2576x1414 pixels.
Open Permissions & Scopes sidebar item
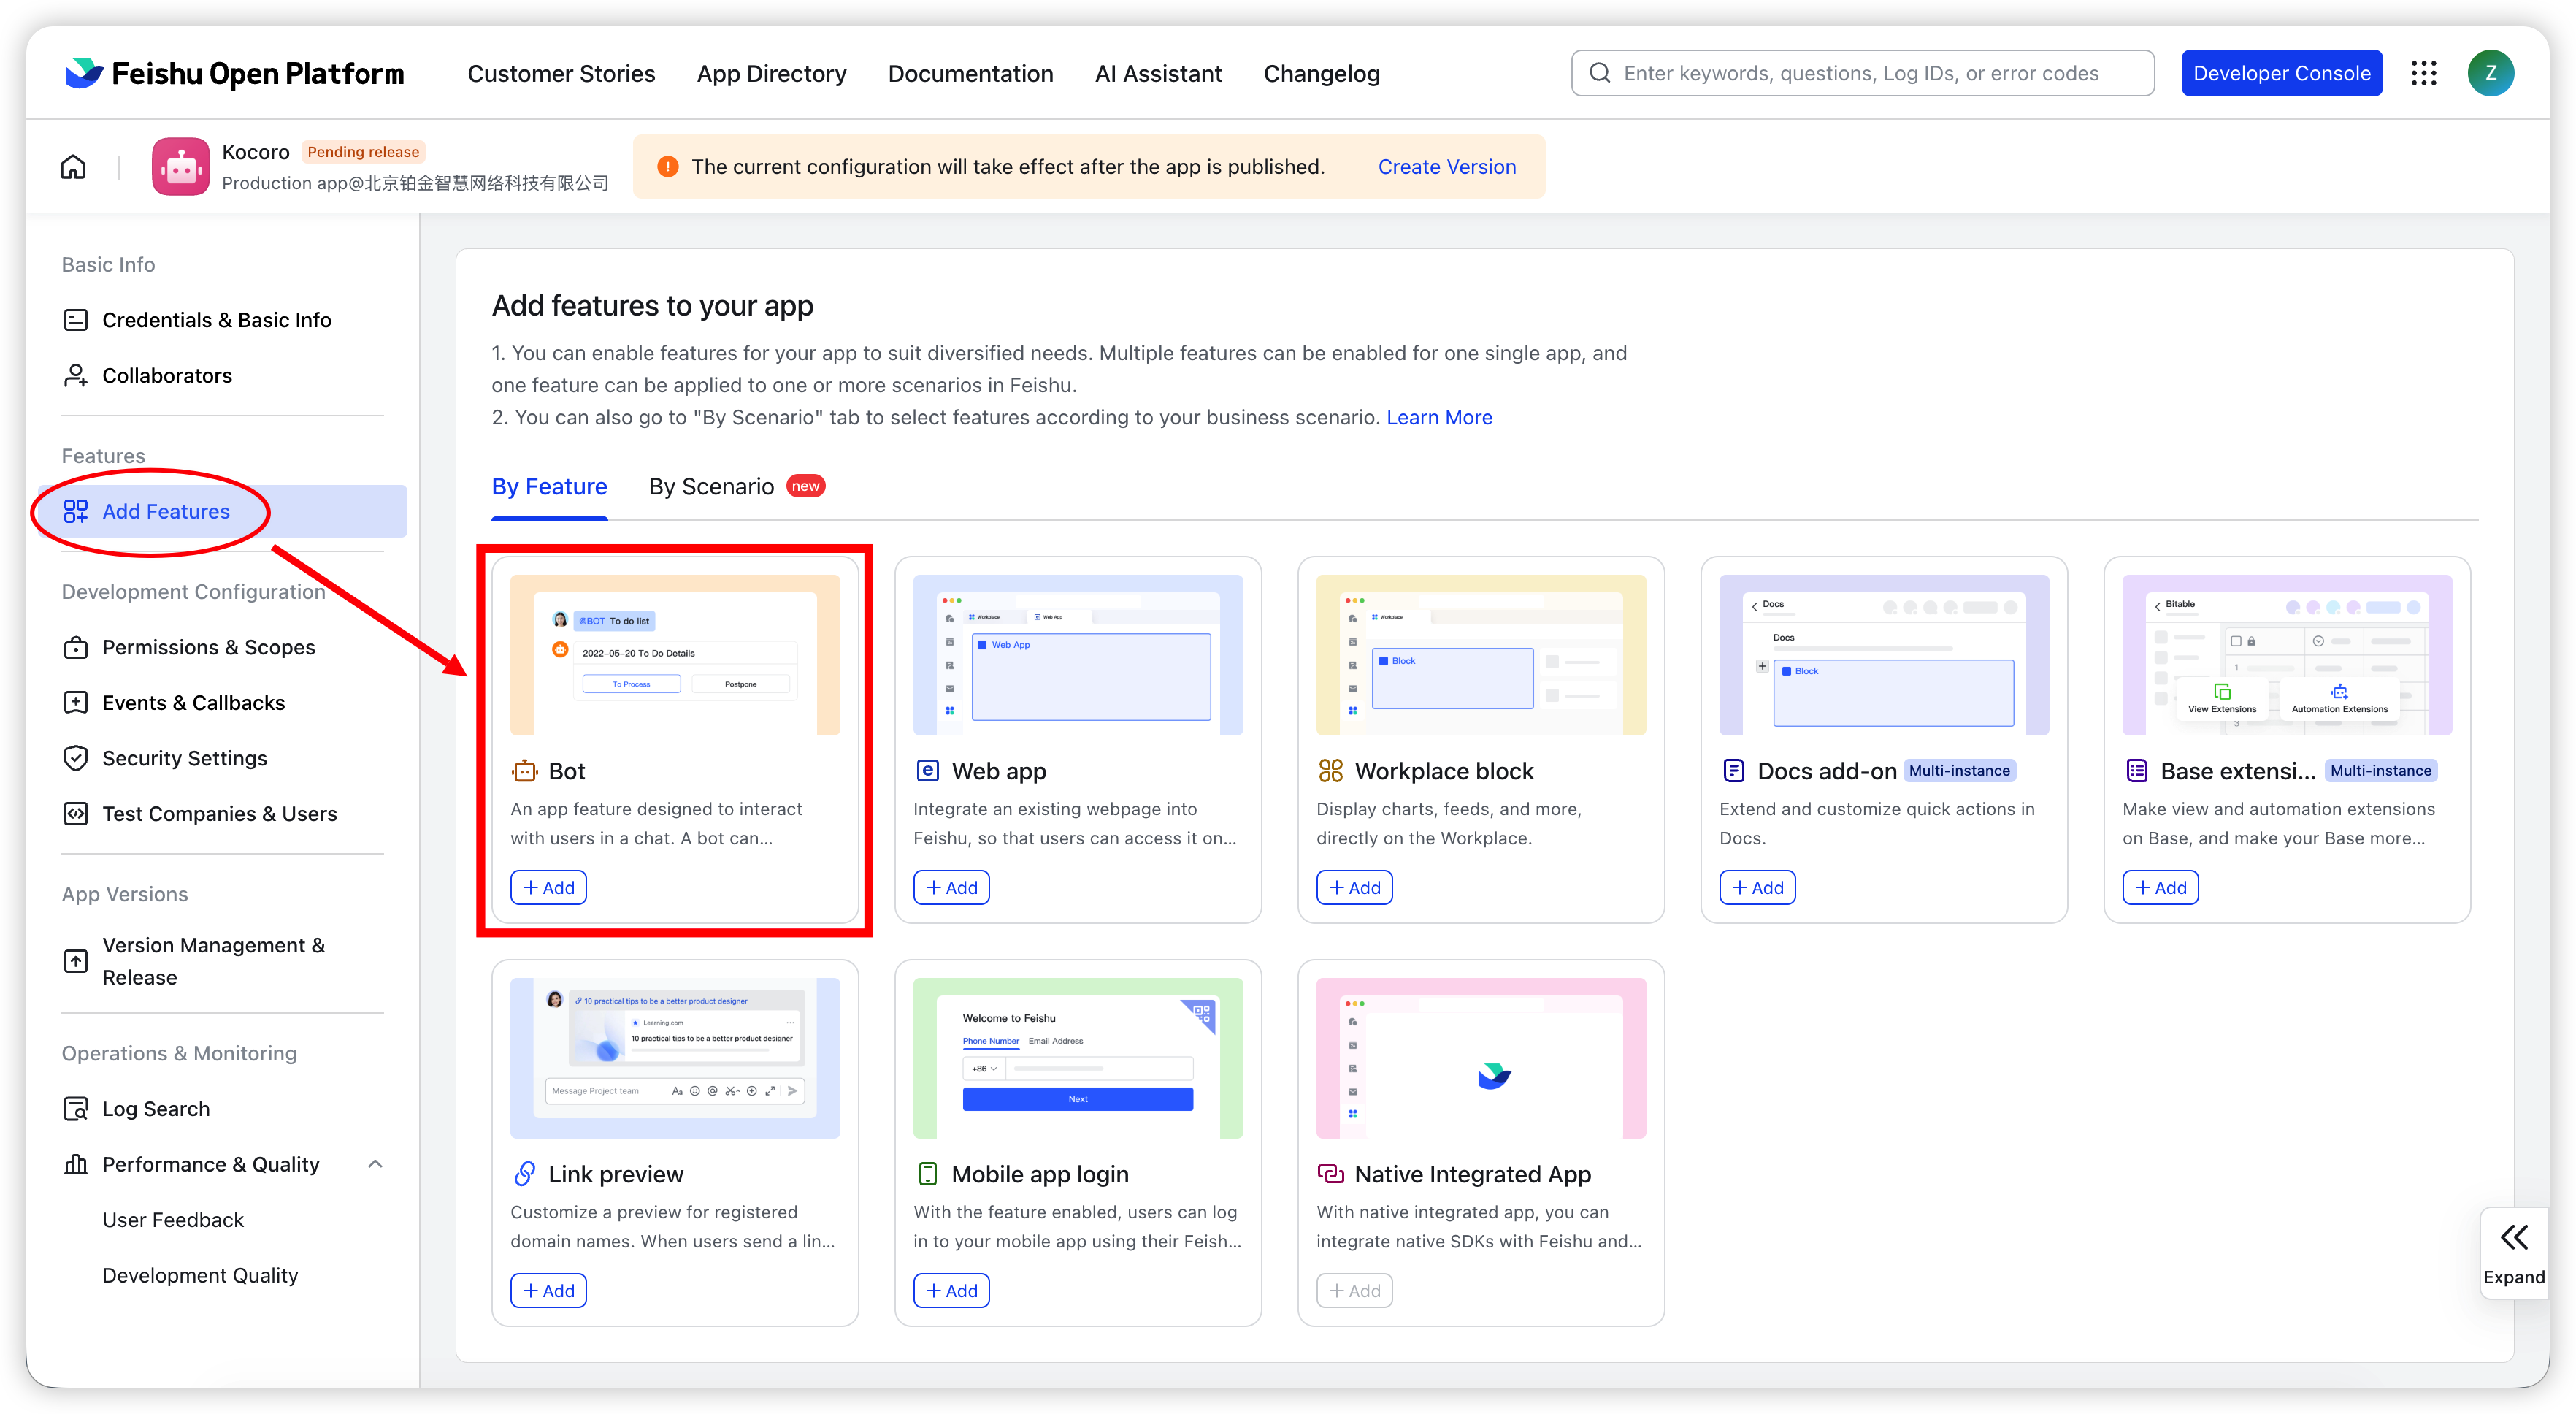click(x=222, y=647)
